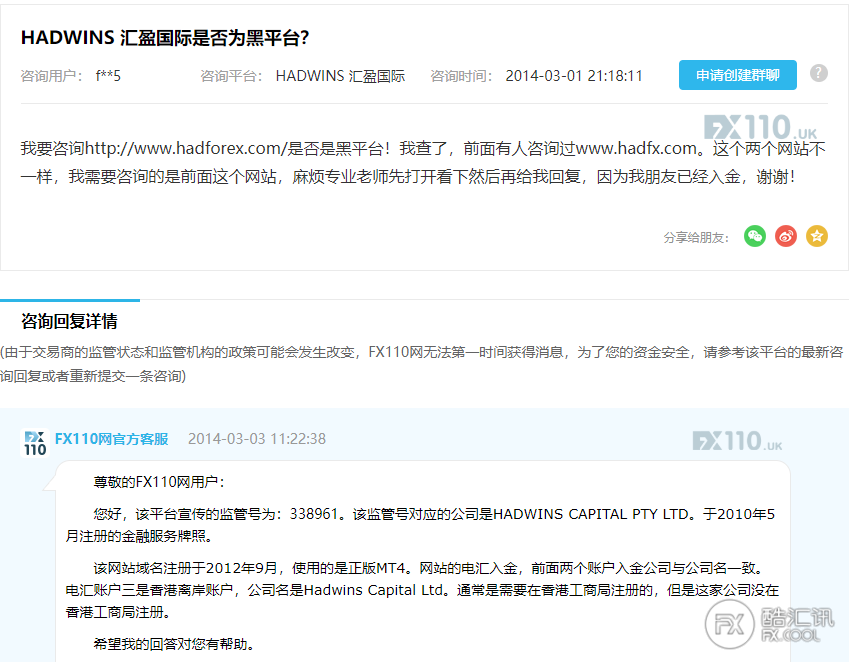
Task: Click the regulatory number 338961
Action: pyautogui.click(x=314, y=514)
